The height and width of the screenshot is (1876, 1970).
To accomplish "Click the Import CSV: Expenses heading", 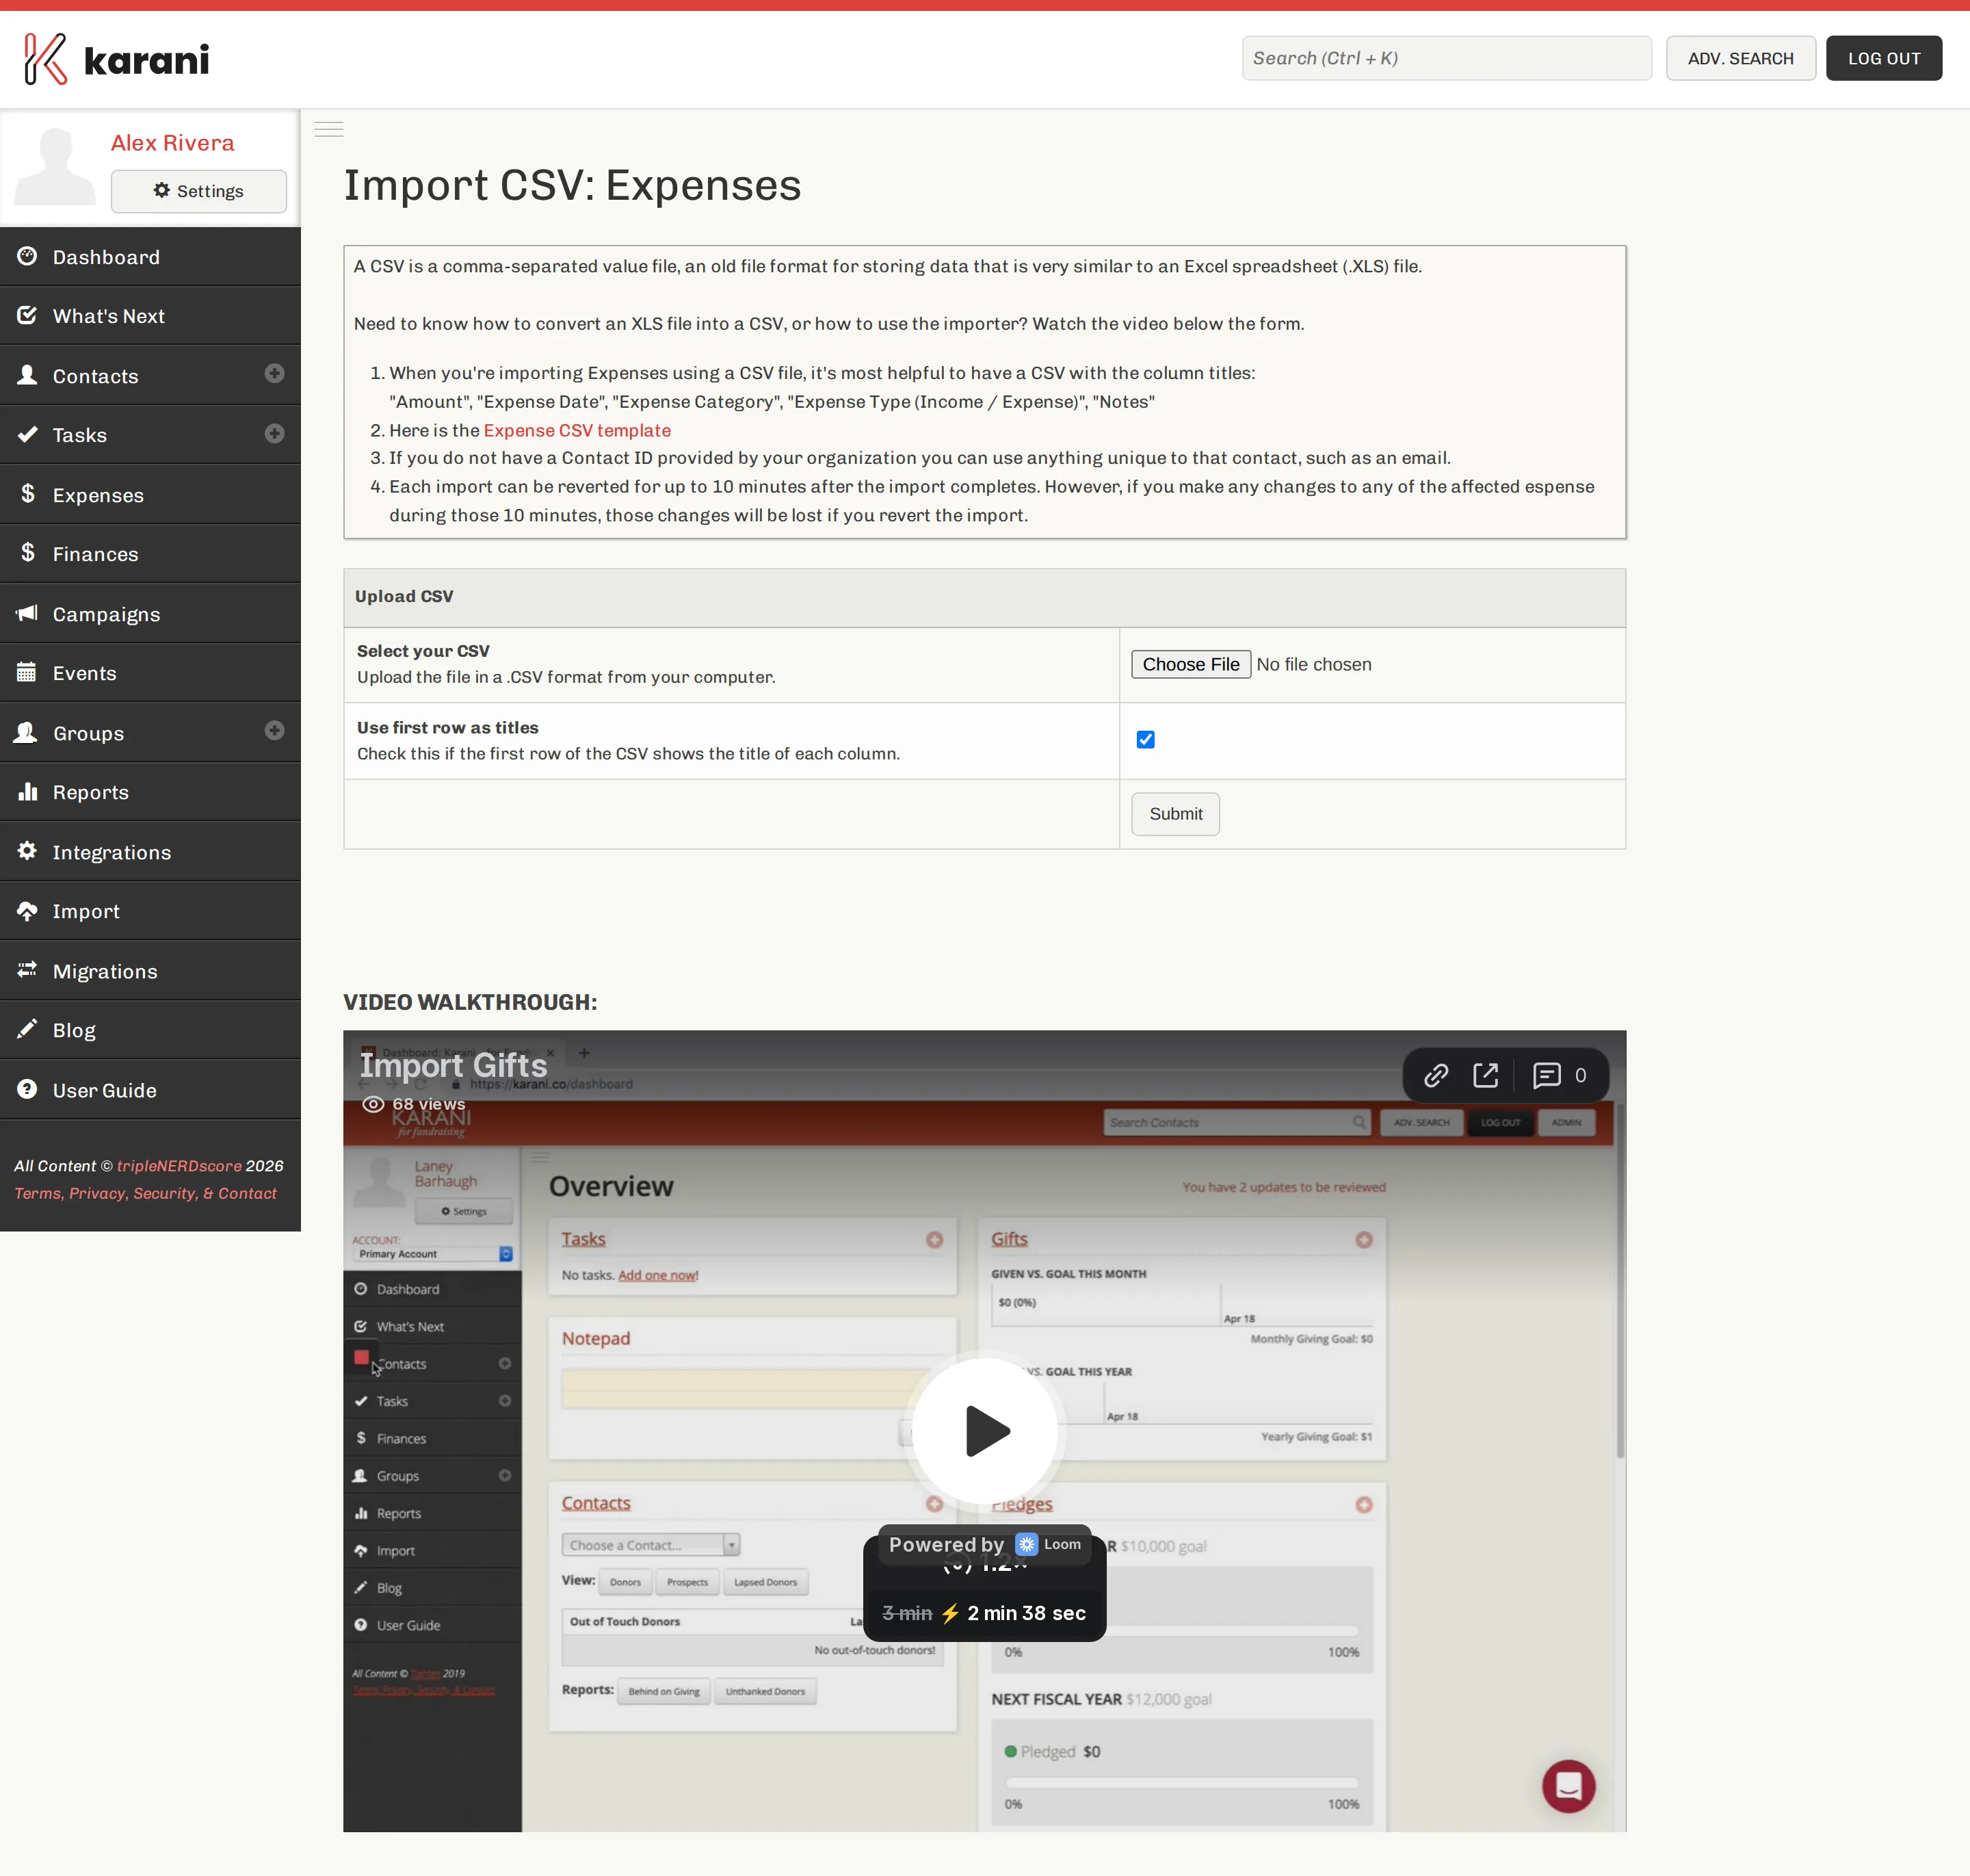I will pyautogui.click(x=572, y=185).
